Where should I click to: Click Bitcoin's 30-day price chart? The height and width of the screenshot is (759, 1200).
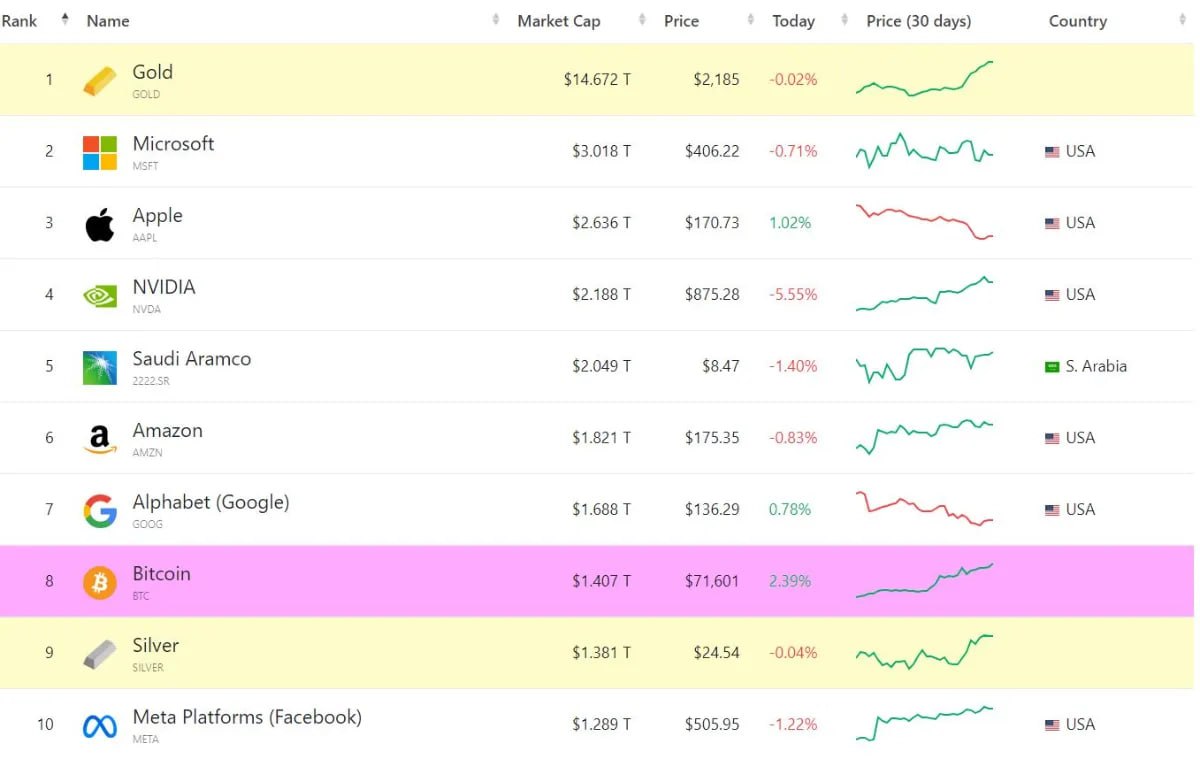(x=924, y=581)
